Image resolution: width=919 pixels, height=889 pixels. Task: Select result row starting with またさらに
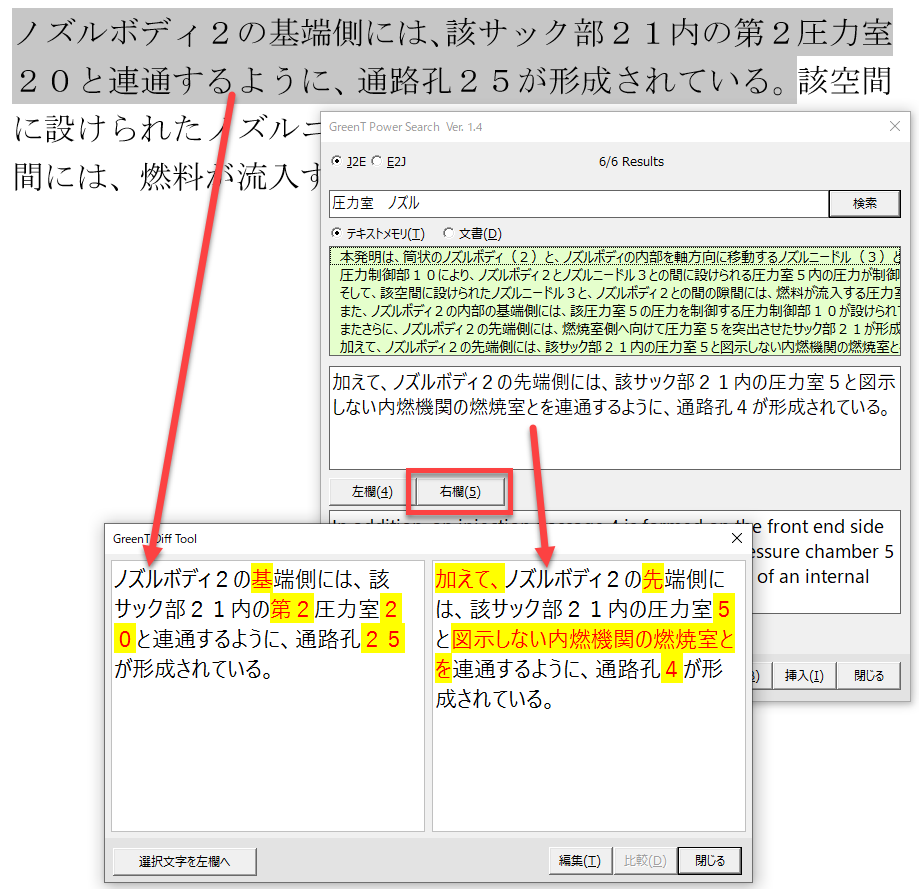pyautogui.click(x=615, y=329)
